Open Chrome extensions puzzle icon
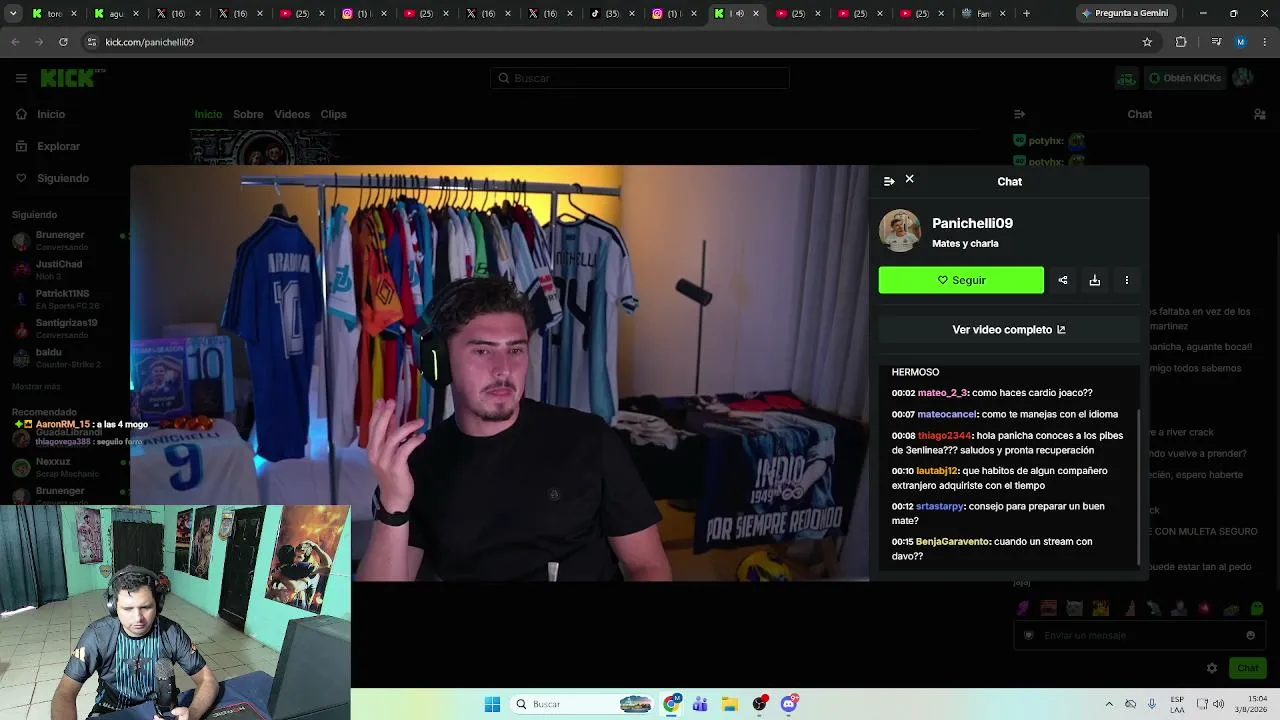 [1181, 42]
